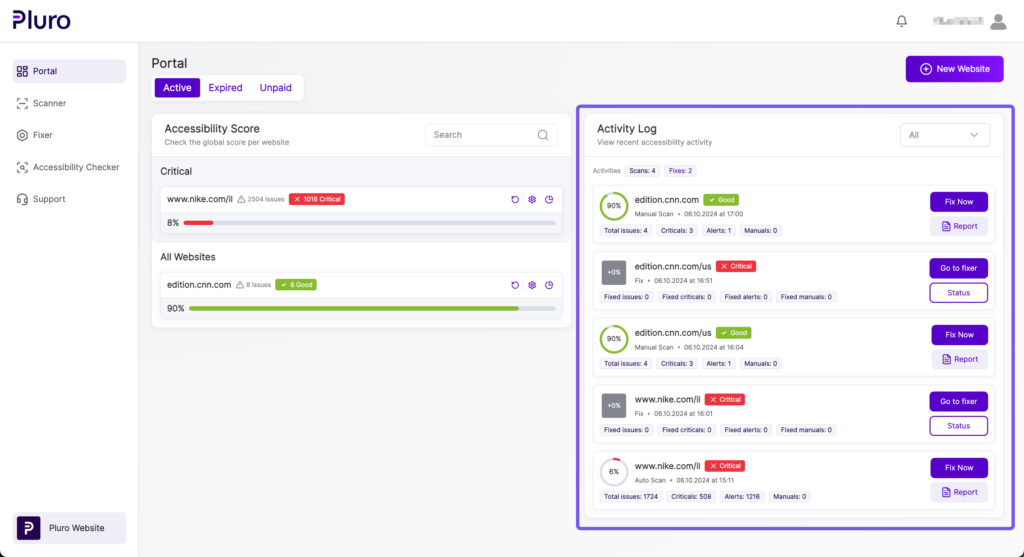1024x557 pixels.
Task: Go to Accessibility Checker in sidebar
Action: [x=75, y=167]
